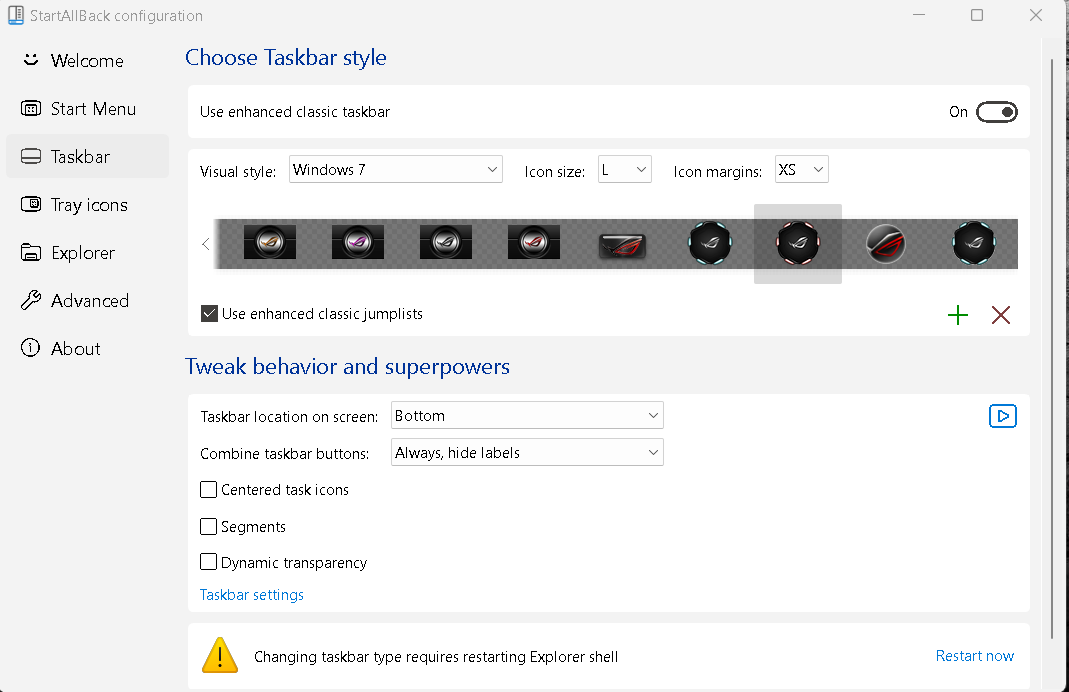The width and height of the screenshot is (1069, 692).
Task: Open Advanced settings
Action: coord(87,301)
